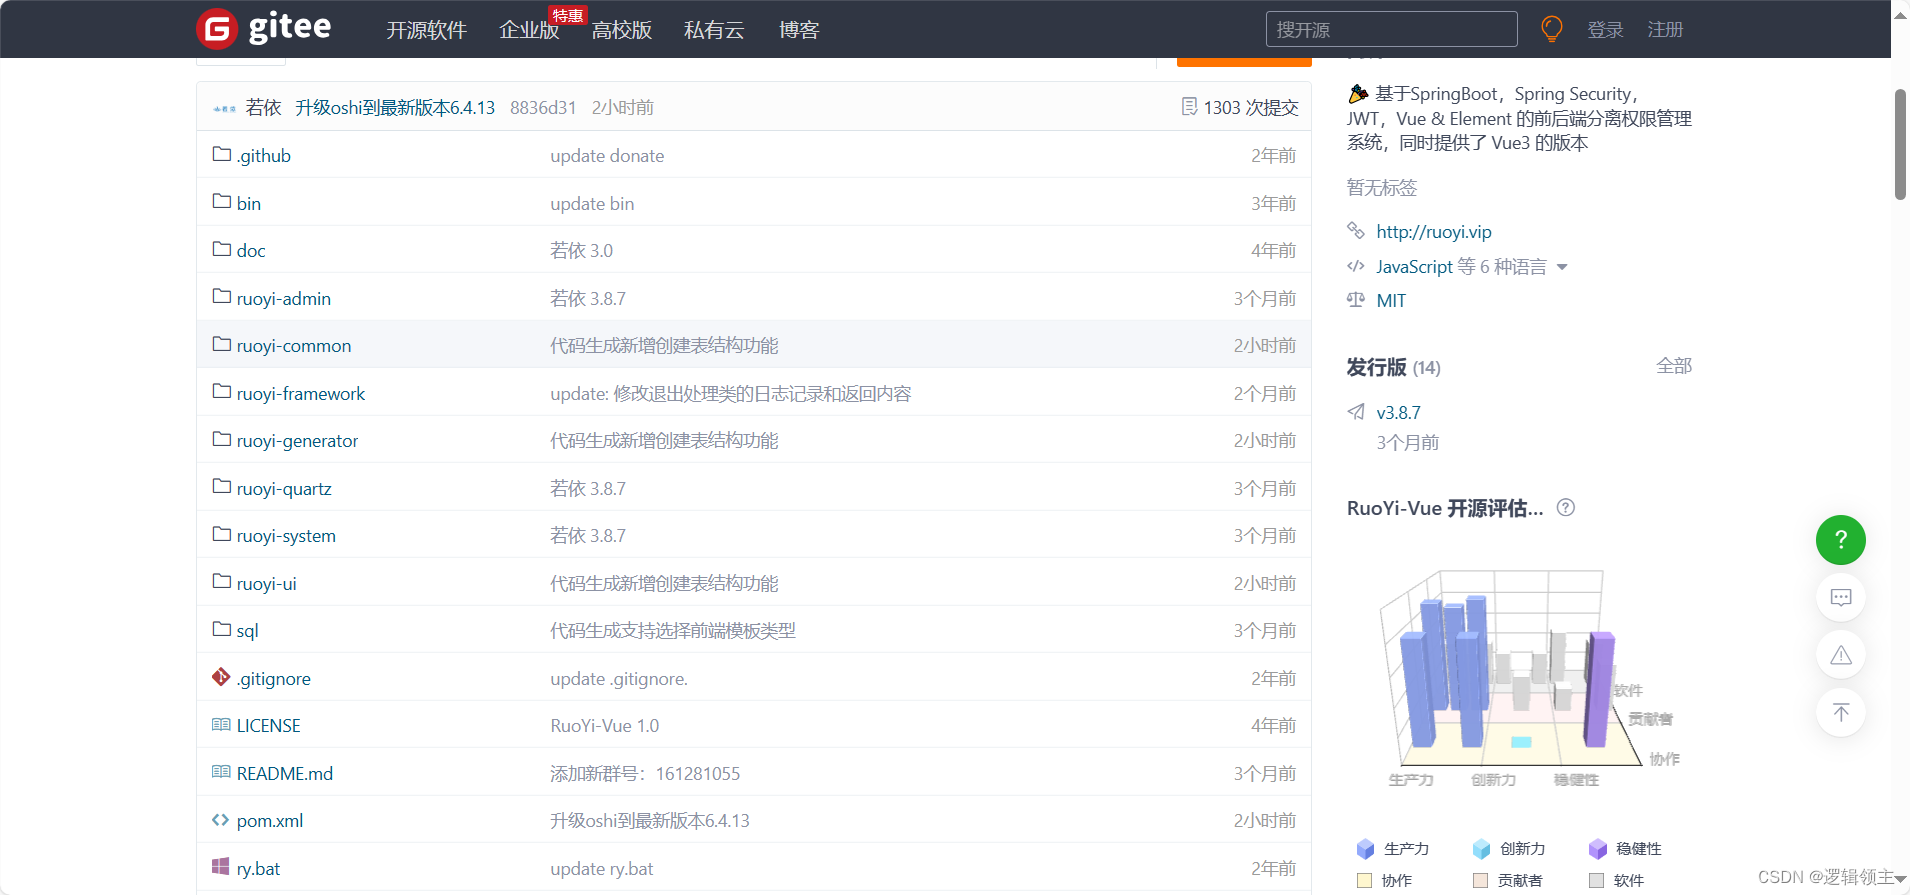Click the ruoyi-admin folder icon

click(x=221, y=297)
